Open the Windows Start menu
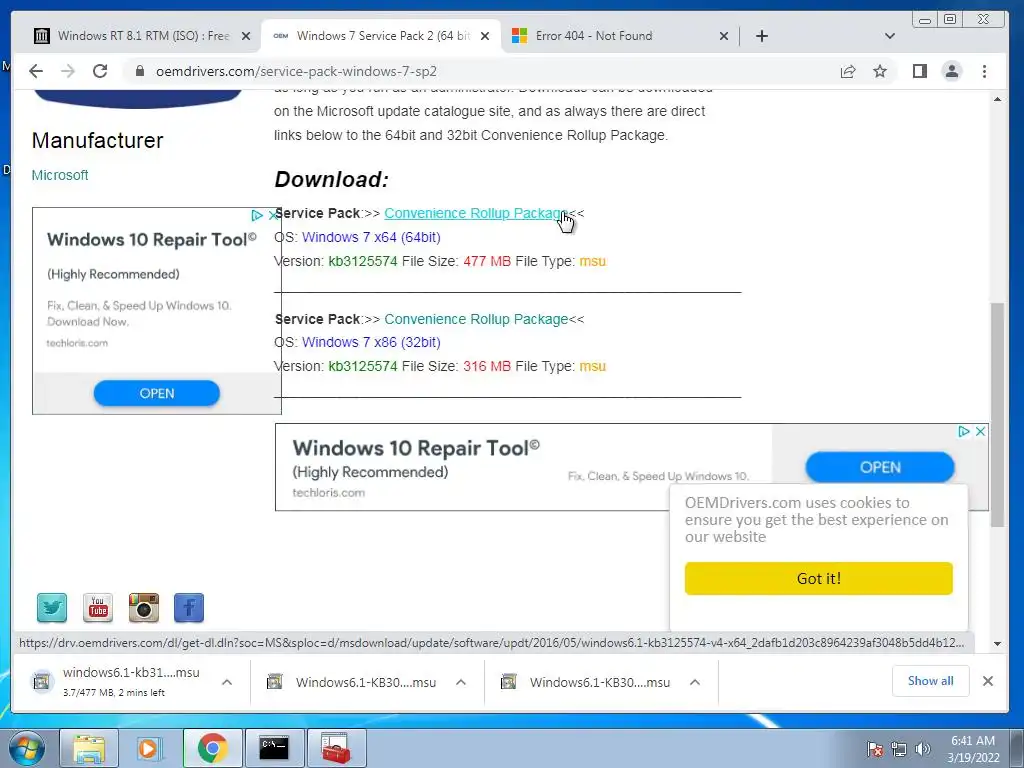 tap(27, 748)
